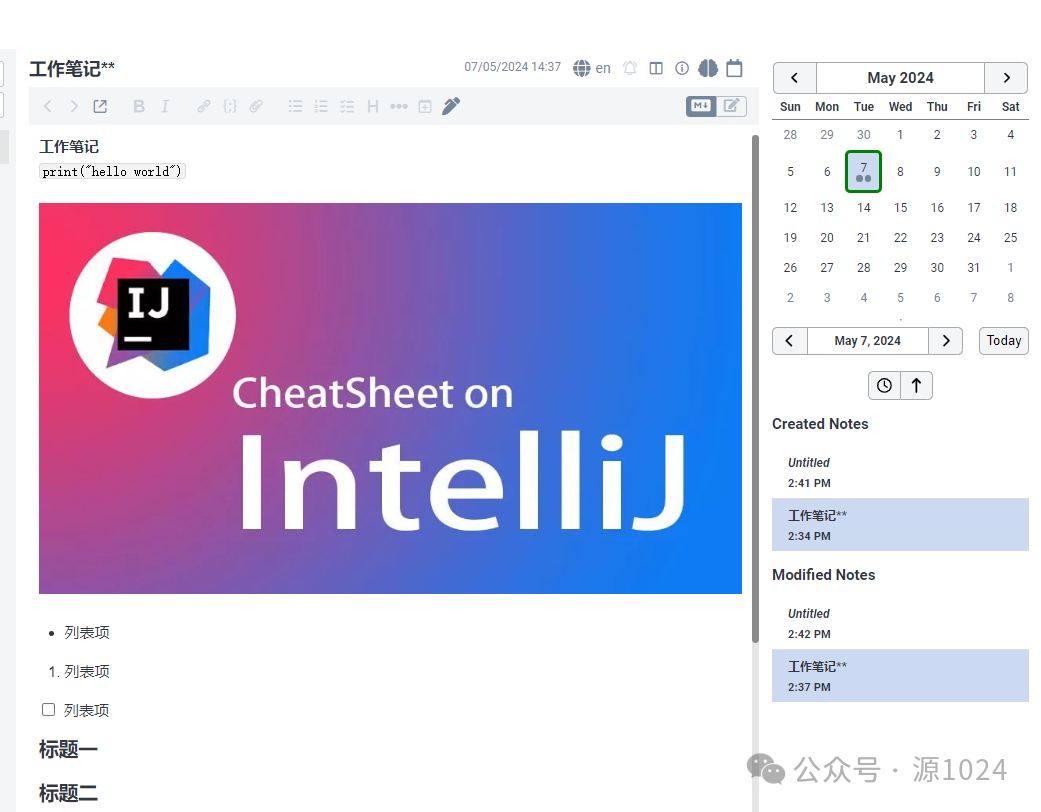Click the 'May 2024' month header
Image resolution: width=1041 pixels, height=812 pixels.
[900, 78]
